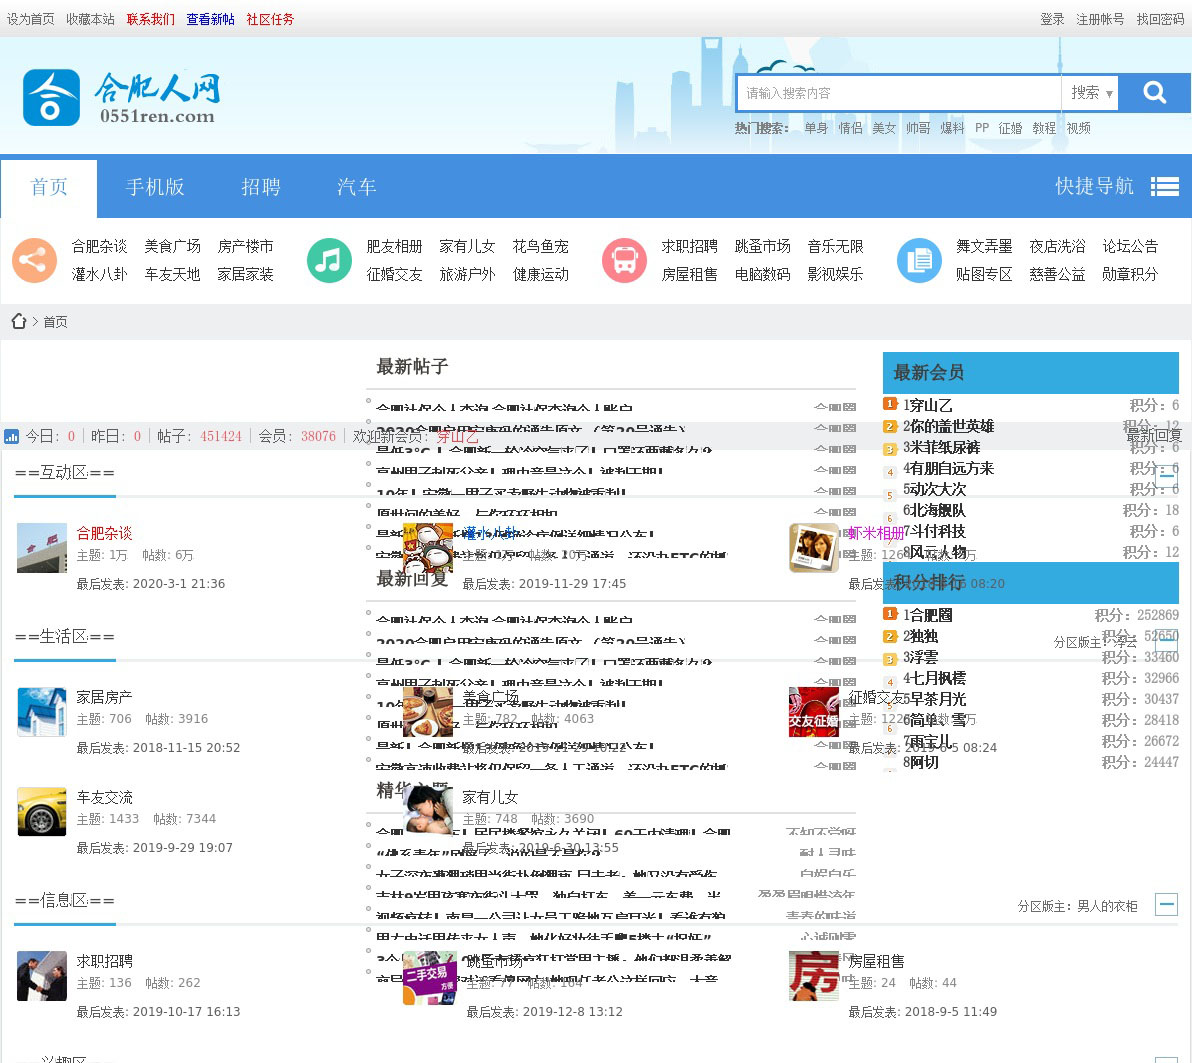Image resolution: width=1200 pixels, height=1063 pixels.
Task: Open the 搜索 type dropdown
Action: (1089, 93)
